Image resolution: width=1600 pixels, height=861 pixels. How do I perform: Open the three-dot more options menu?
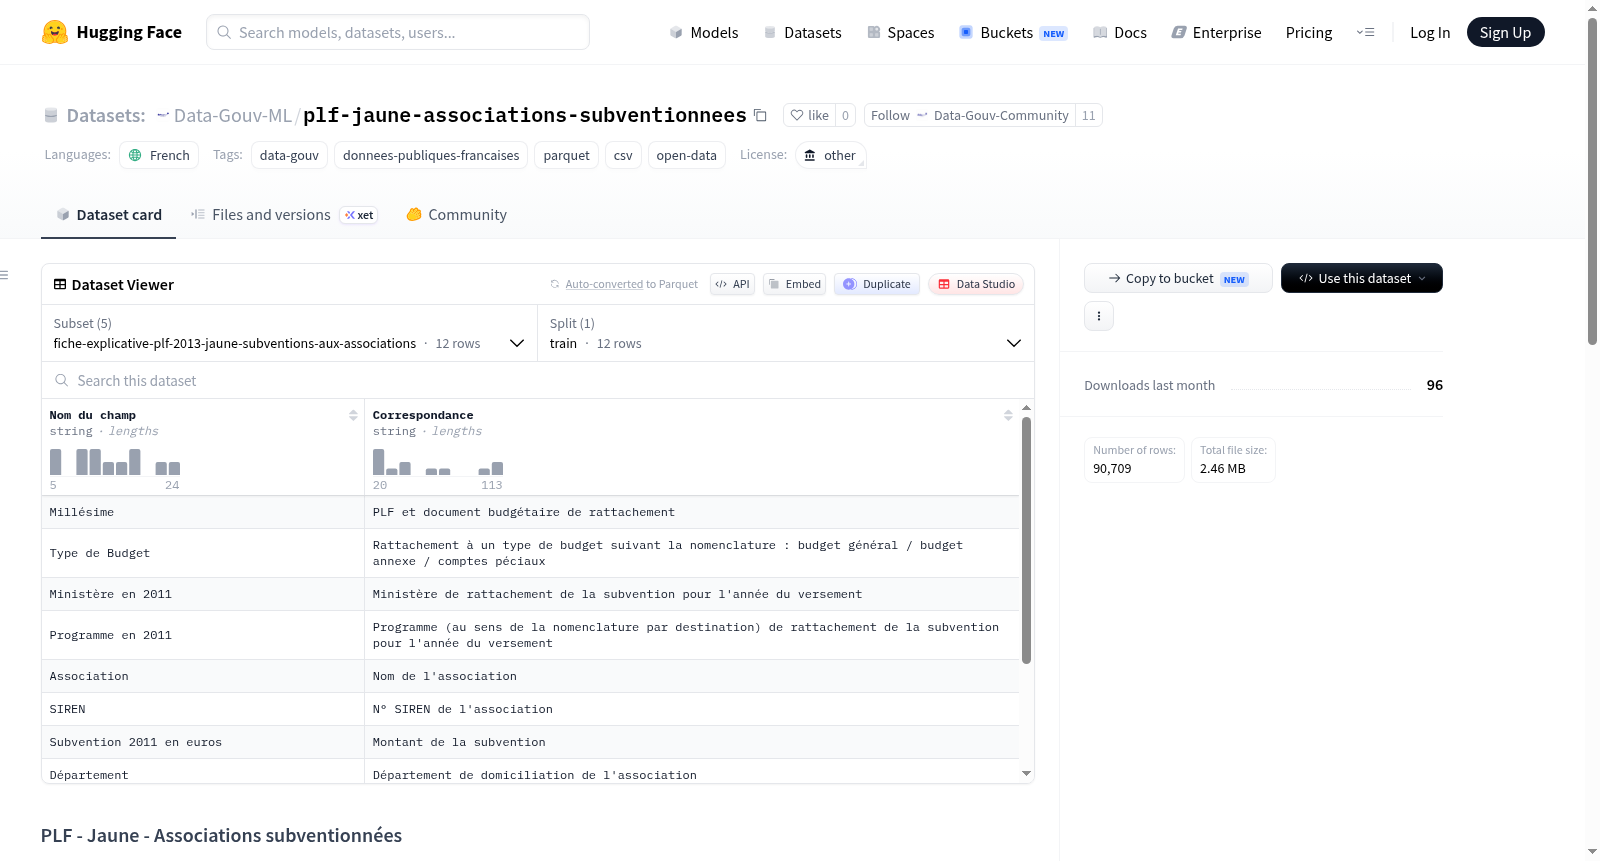point(1099,316)
